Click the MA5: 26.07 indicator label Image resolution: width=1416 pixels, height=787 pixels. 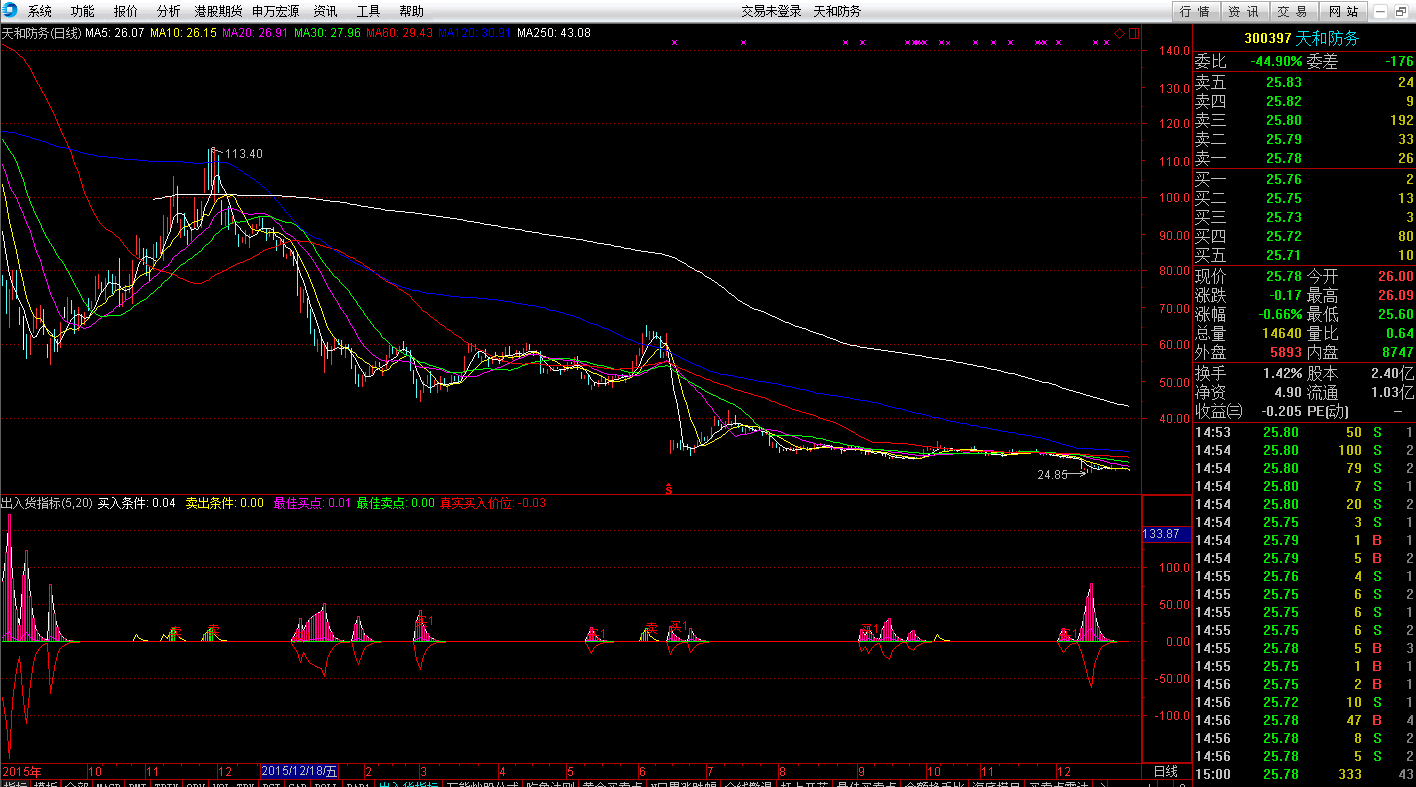[x=115, y=33]
